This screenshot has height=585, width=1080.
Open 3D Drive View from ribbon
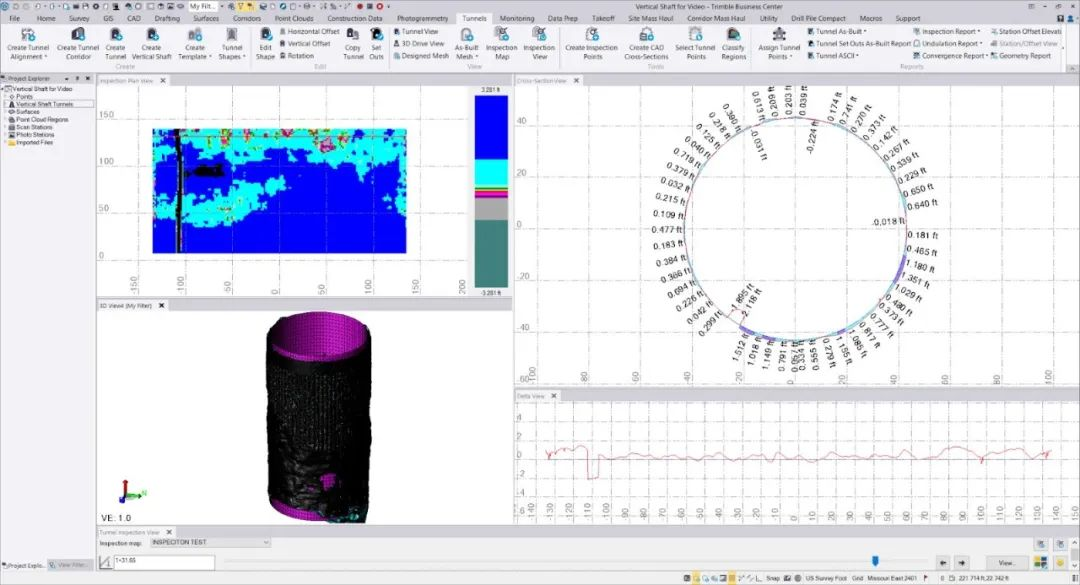coord(419,43)
